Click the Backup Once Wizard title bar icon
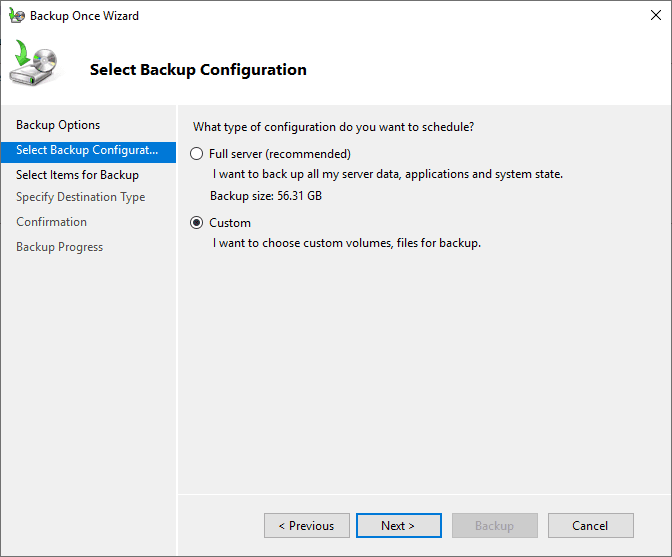The image size is (672, 557). click(x=17, y=16)
